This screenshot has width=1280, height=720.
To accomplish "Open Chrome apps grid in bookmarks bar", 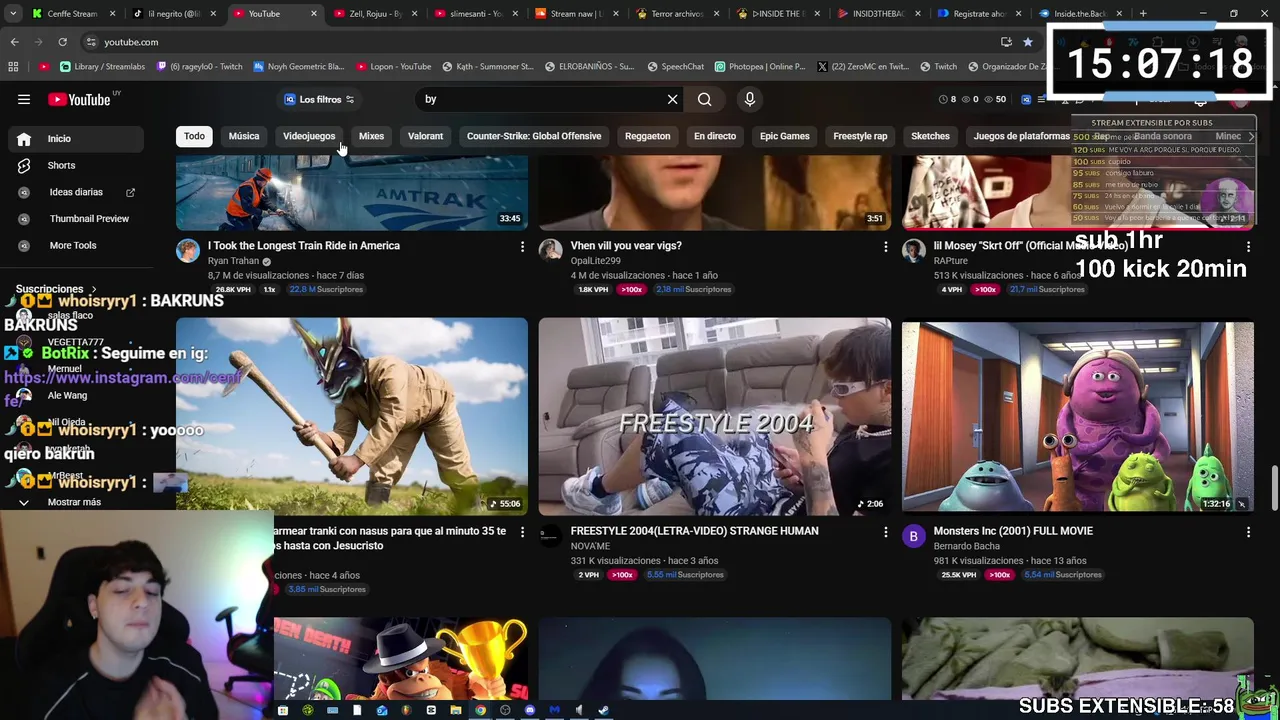I will pyautogui.click(x=13, y=67).
